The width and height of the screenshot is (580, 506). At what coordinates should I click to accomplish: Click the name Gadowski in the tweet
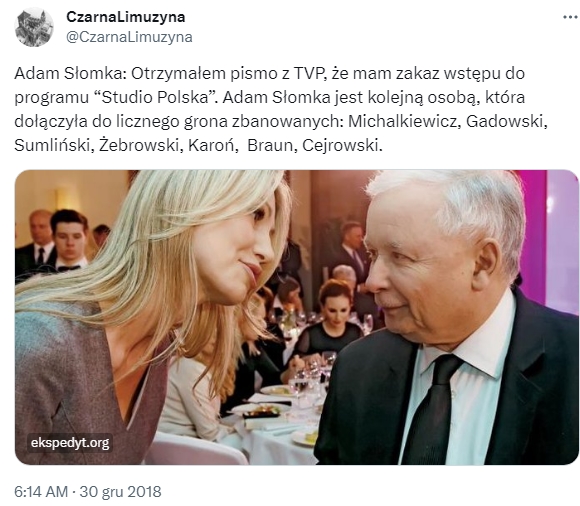tap(506, 121)
